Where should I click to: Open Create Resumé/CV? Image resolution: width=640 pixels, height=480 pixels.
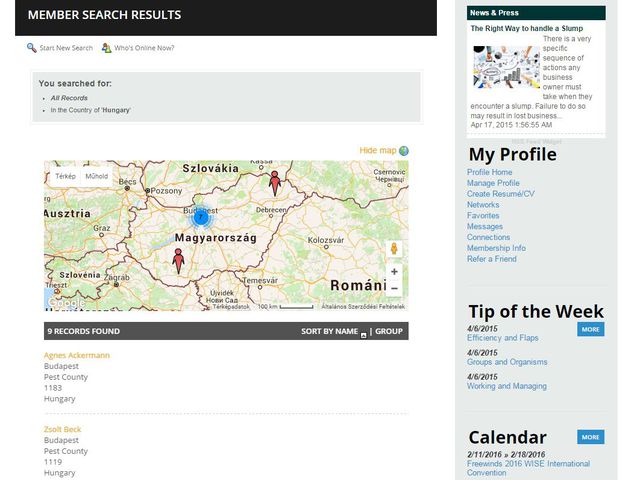click(x=500, y=193)
